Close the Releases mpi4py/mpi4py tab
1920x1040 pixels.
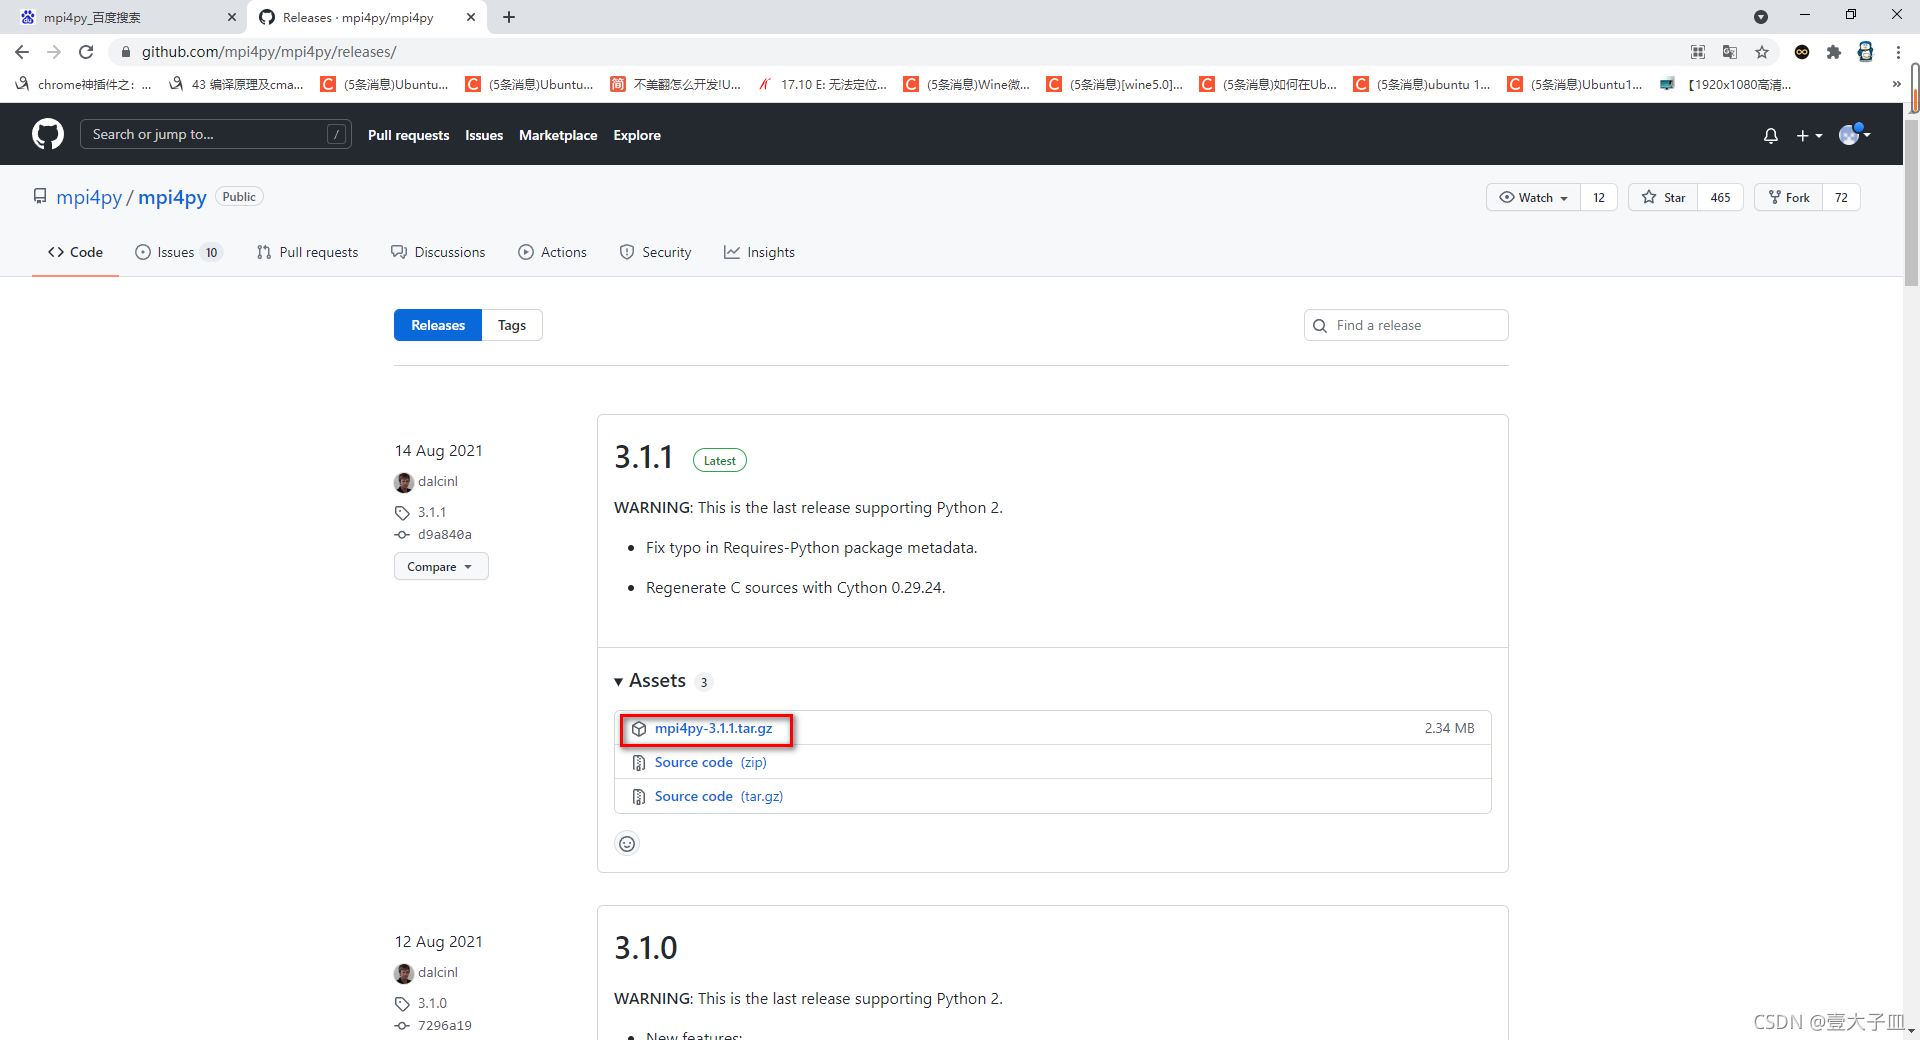point(471,17)
